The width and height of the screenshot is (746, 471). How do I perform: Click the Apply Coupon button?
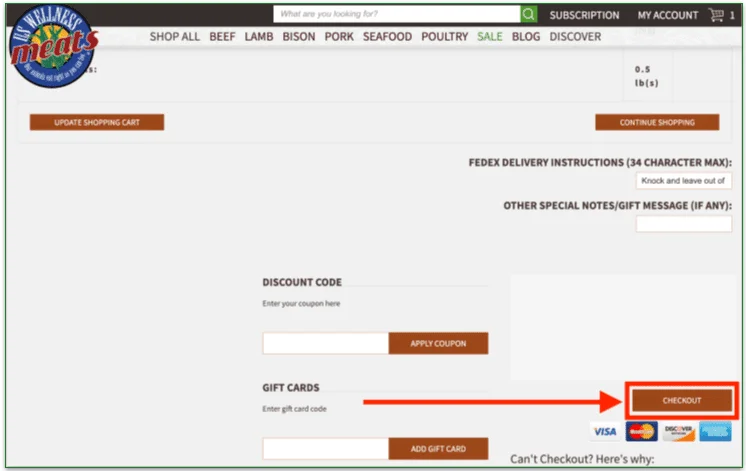(438, 343)
